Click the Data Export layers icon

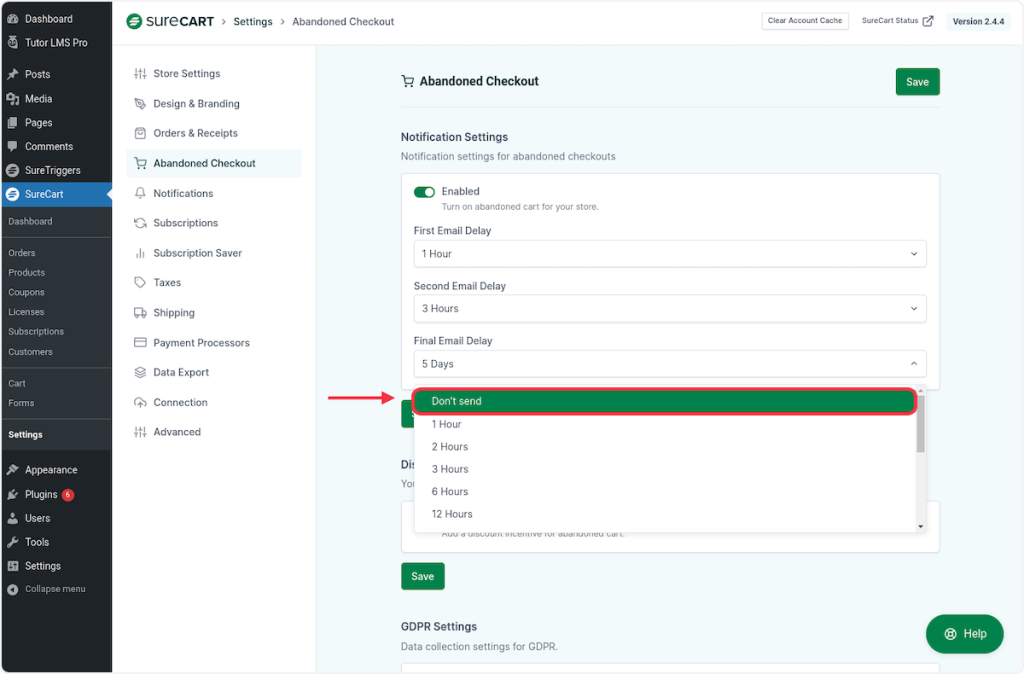(x=140, y=373)
